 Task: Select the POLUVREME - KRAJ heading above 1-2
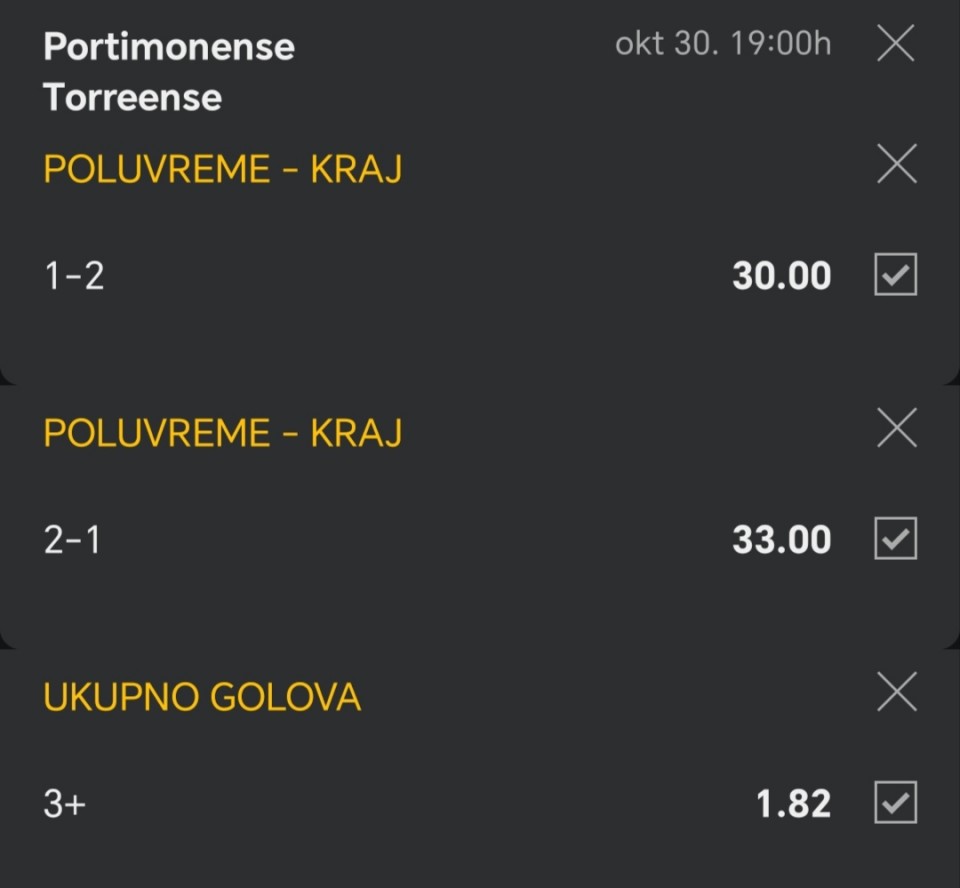[x=222, y=170]
